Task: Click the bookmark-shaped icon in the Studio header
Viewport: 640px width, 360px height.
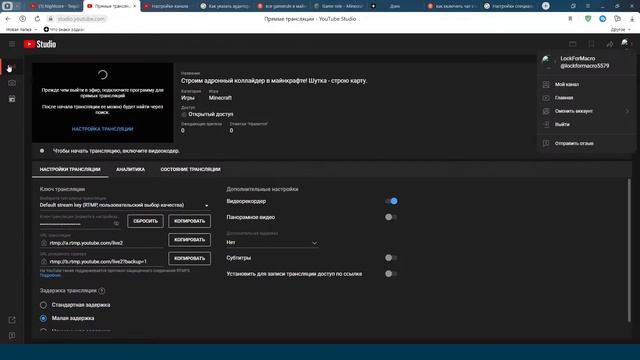Action: [591, 44]
